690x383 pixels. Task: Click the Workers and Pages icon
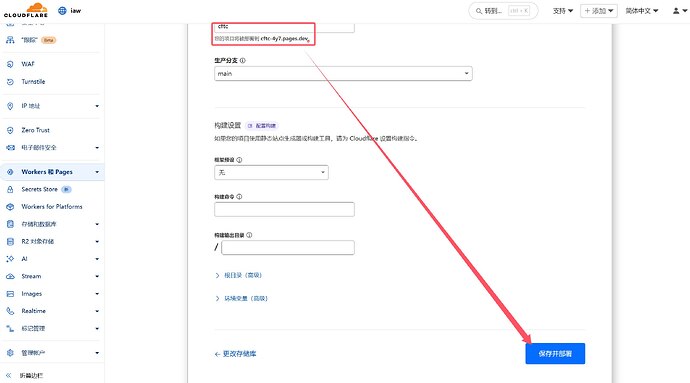tap(10, 172)
